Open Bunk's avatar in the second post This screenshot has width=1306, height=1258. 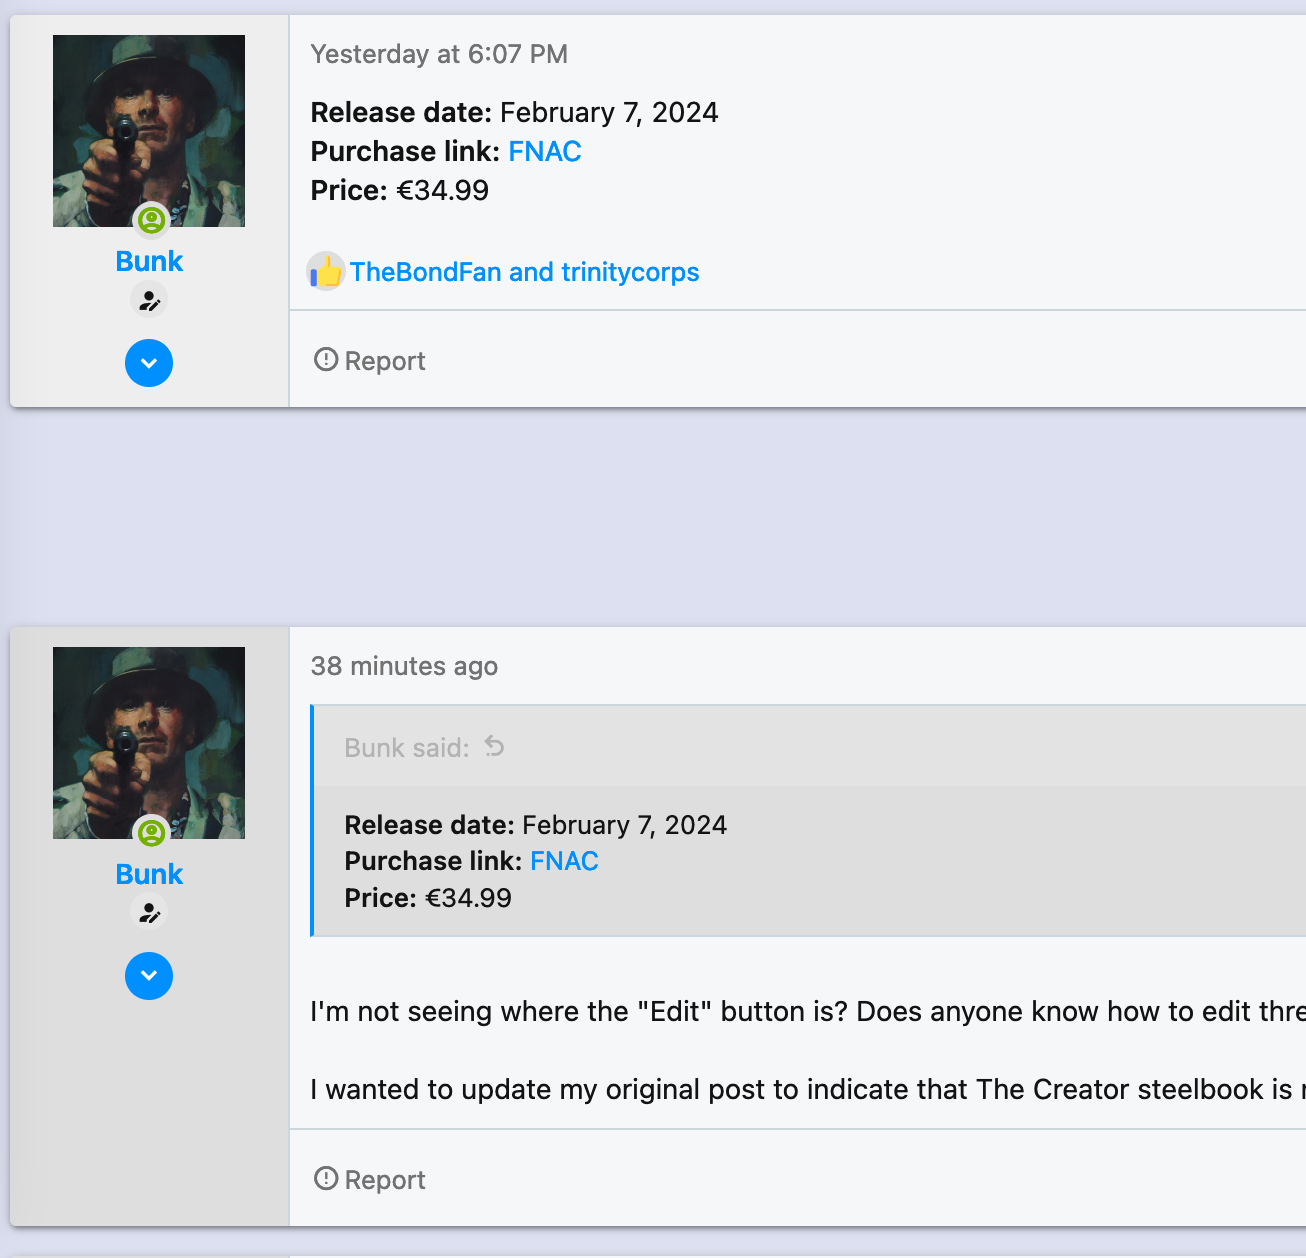tap(149, 743)
